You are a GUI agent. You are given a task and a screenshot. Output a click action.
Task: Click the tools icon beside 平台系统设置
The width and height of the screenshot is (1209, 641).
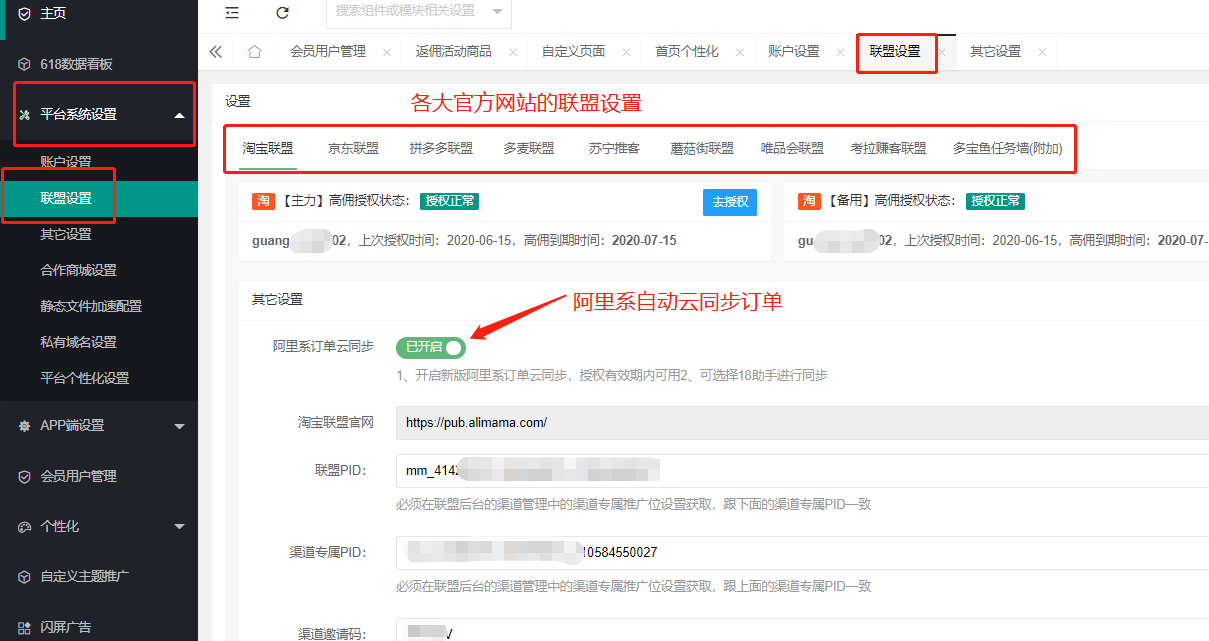click(x=24, y=115)
